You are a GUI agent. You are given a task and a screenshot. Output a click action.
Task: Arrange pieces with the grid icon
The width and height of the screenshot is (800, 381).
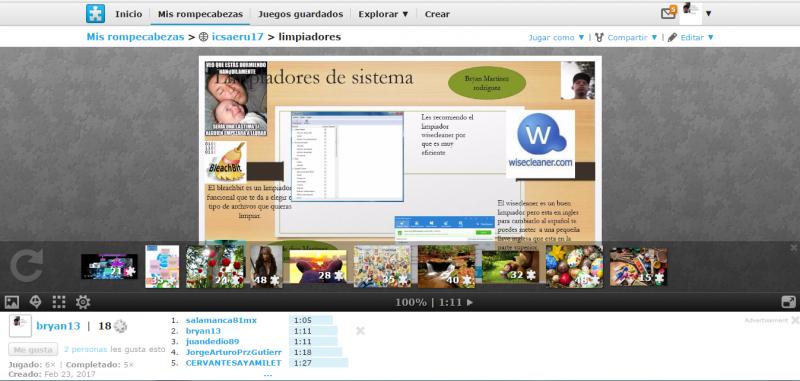tap(59, 302)
